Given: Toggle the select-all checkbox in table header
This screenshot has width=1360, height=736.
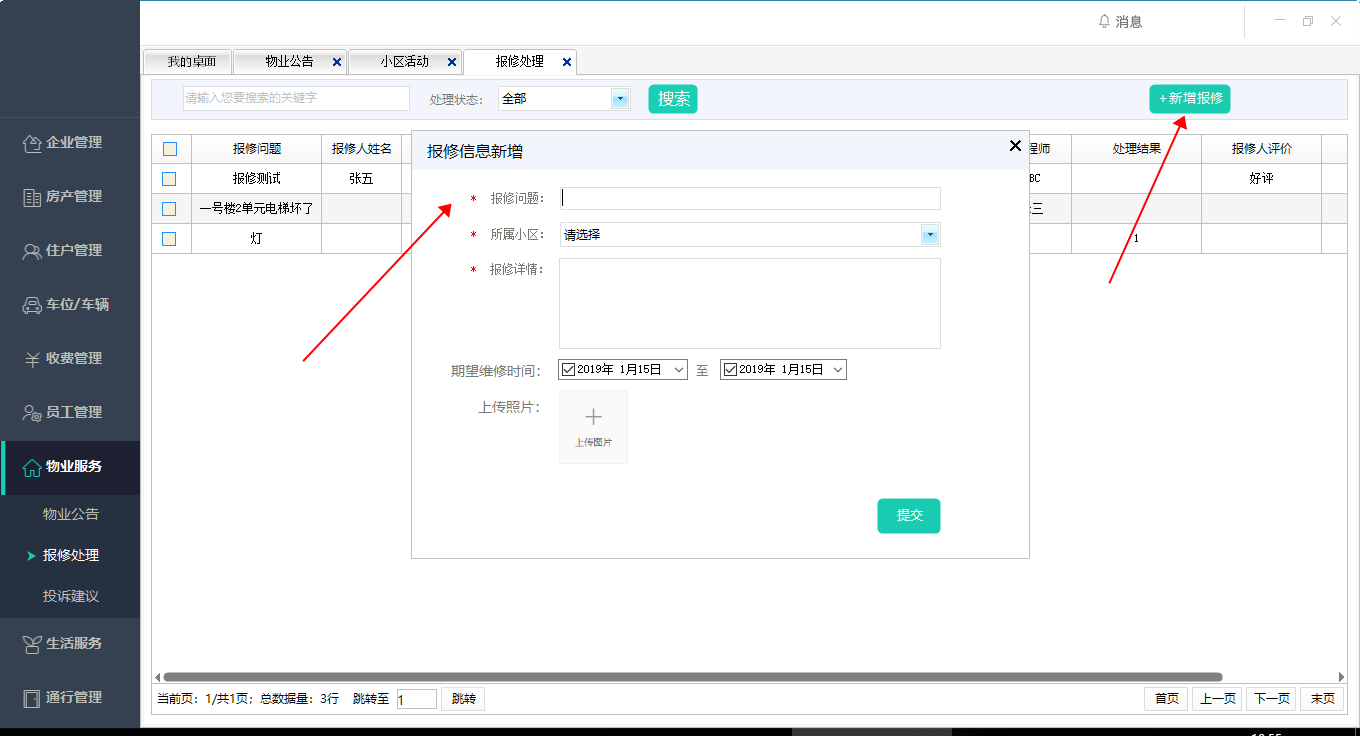Looking at the screenshot, I should point(169,149).
